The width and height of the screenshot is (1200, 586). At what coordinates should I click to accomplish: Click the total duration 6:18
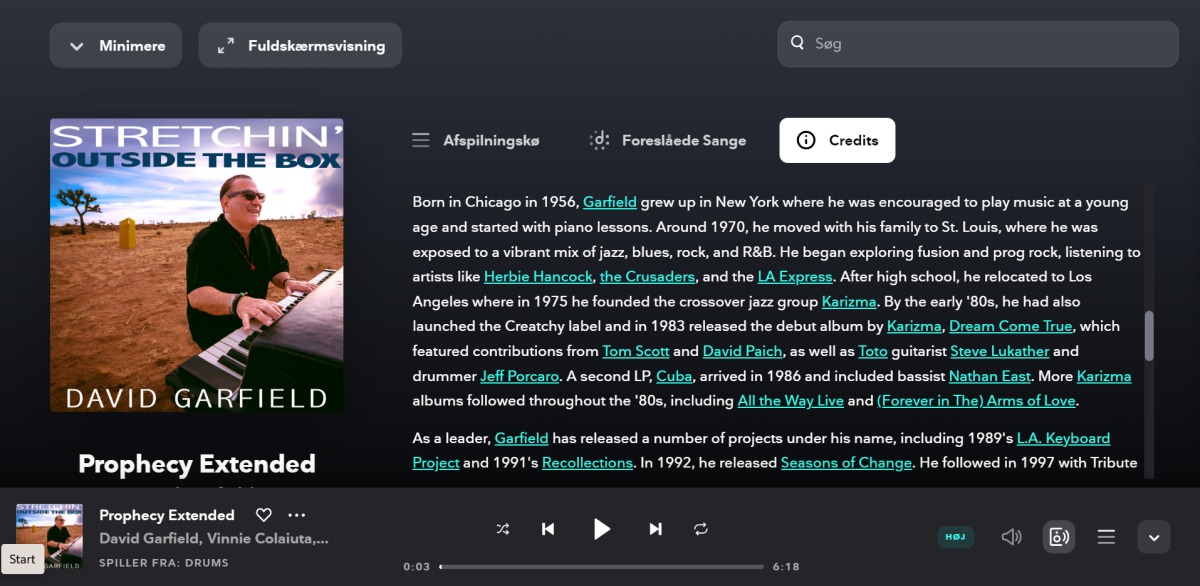tap(786, 567)
